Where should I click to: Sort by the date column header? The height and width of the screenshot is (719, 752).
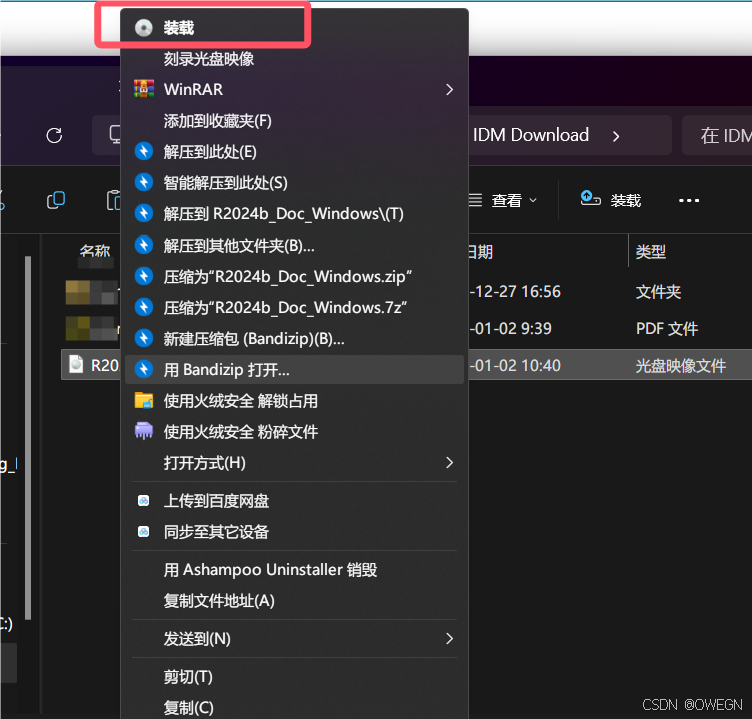(x=480, y=251)
